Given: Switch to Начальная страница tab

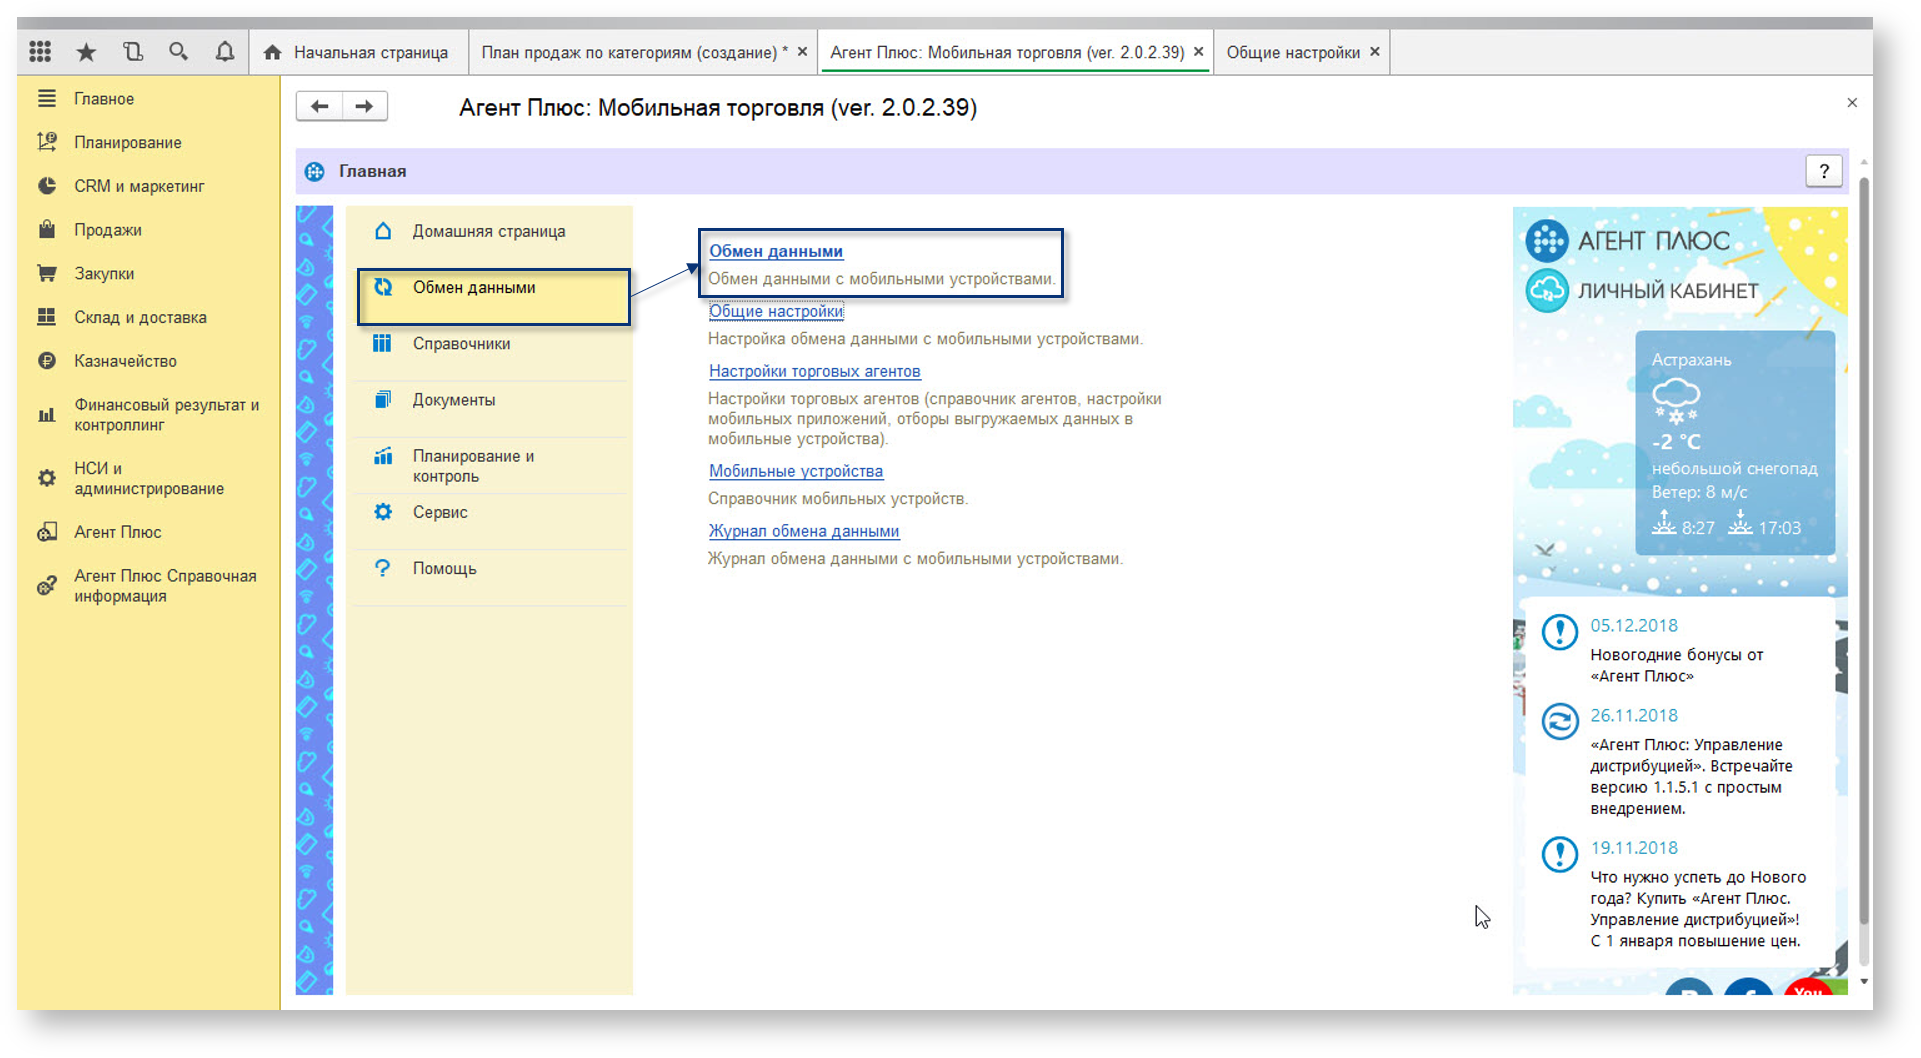Looking at the screenshot, I should 357,52.
